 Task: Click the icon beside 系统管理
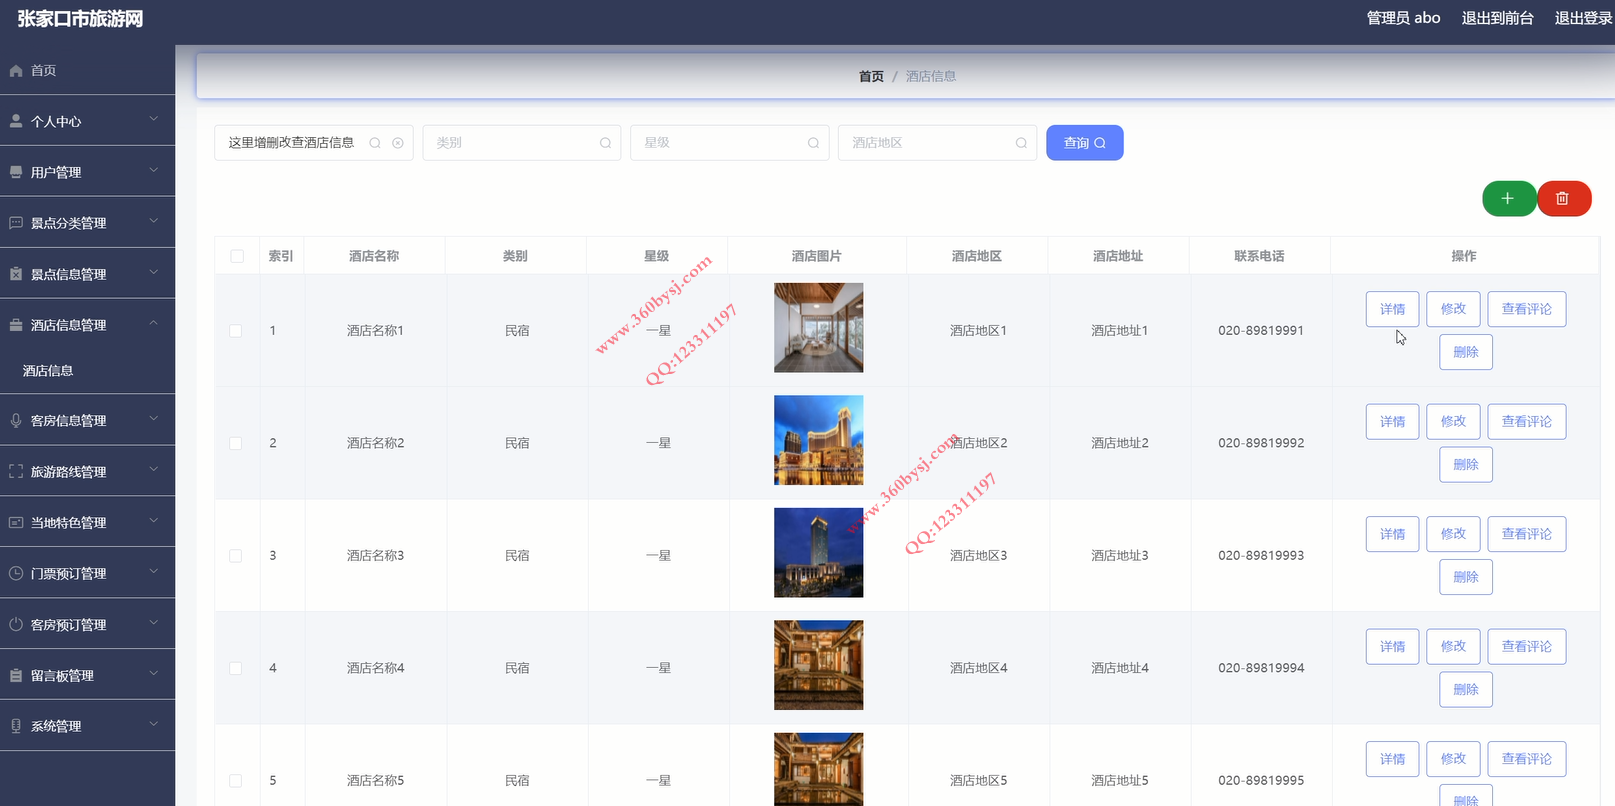coord(16,726)
